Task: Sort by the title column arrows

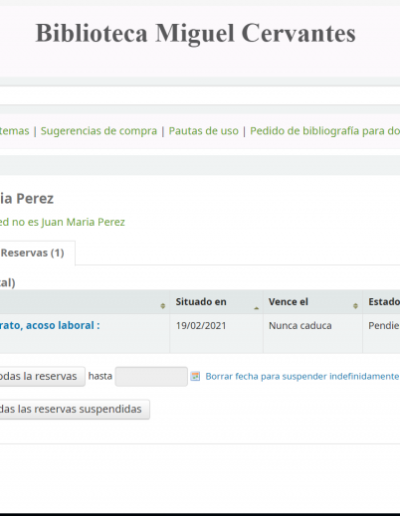Action: (x=163, y=306)
